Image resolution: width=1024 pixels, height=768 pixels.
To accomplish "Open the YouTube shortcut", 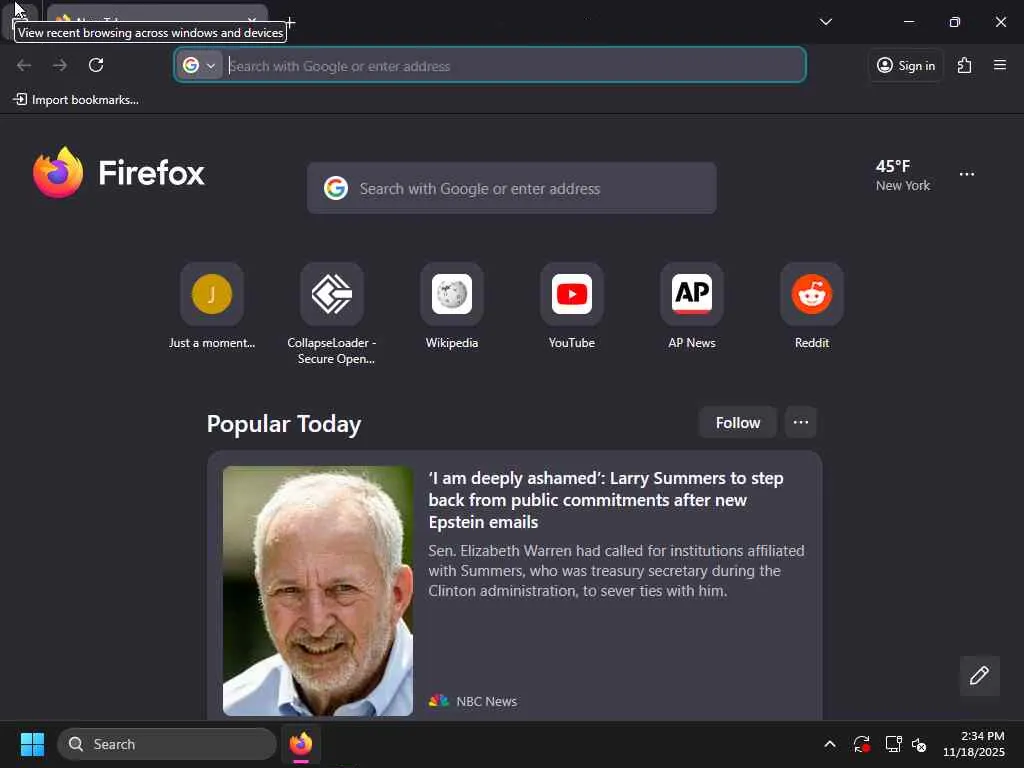I will (x=572, y=306).
